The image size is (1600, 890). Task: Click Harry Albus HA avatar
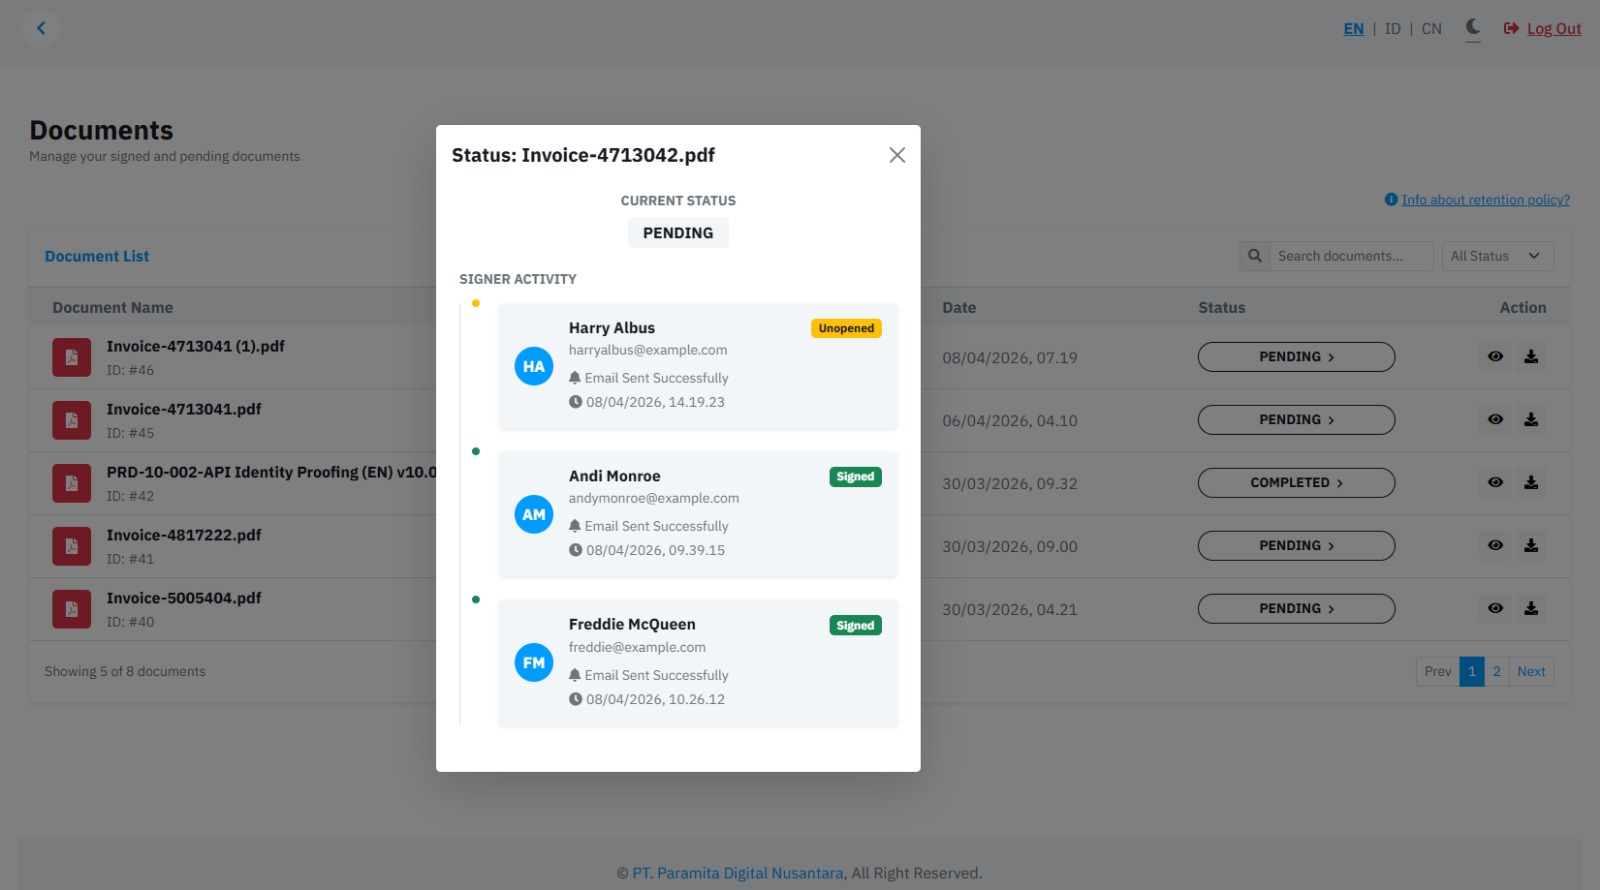click(534, 366)
